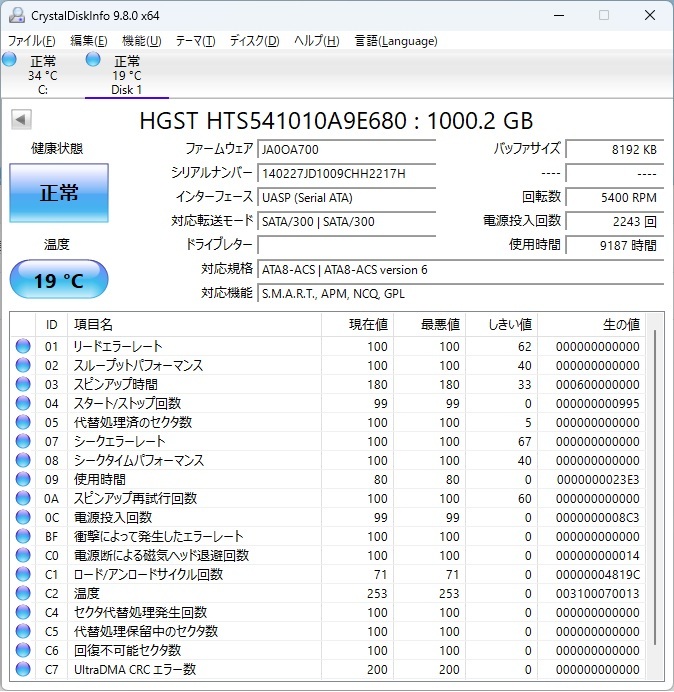The image size is (674, 692).
Task: Click the interface field UASP (Serial ATA)
Action: click(347, 197)
